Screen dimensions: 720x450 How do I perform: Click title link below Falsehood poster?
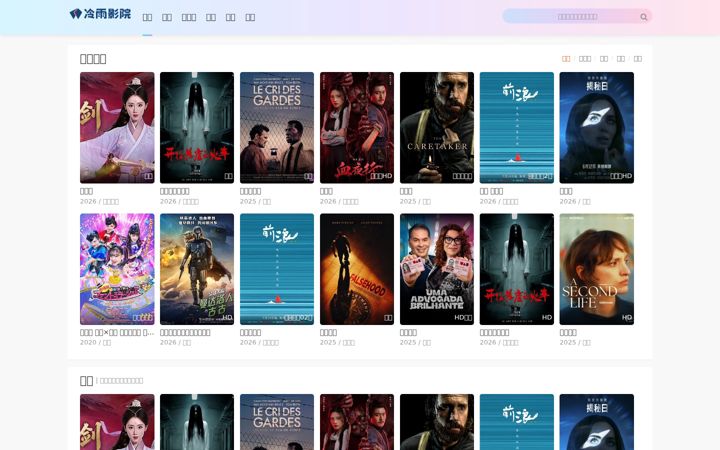click(328, 332)
